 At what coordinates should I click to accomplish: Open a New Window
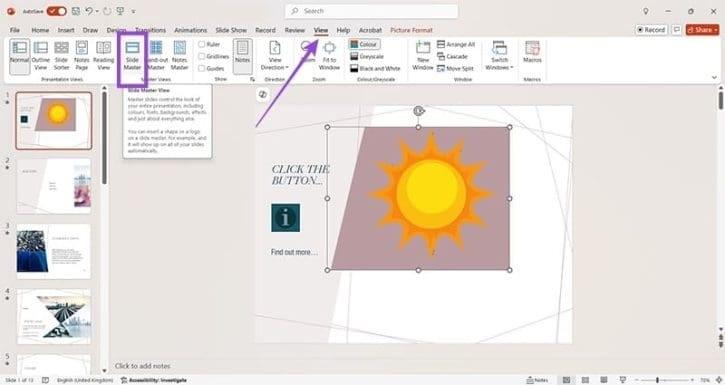[x=423, y=55]
